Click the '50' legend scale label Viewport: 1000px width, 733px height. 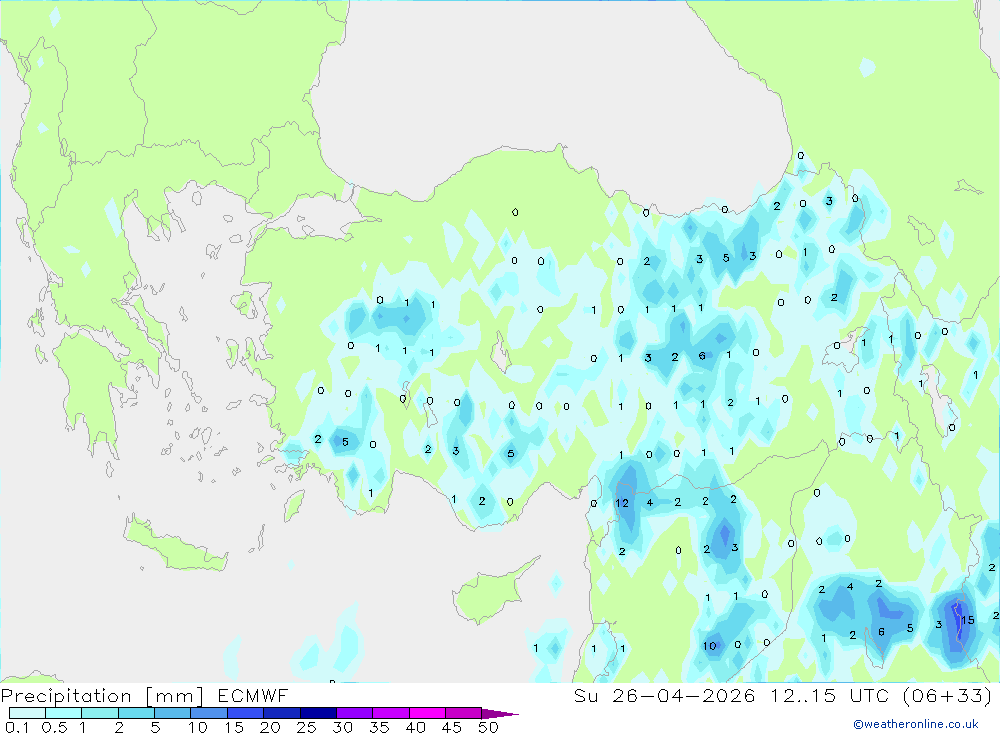[489, 727]
